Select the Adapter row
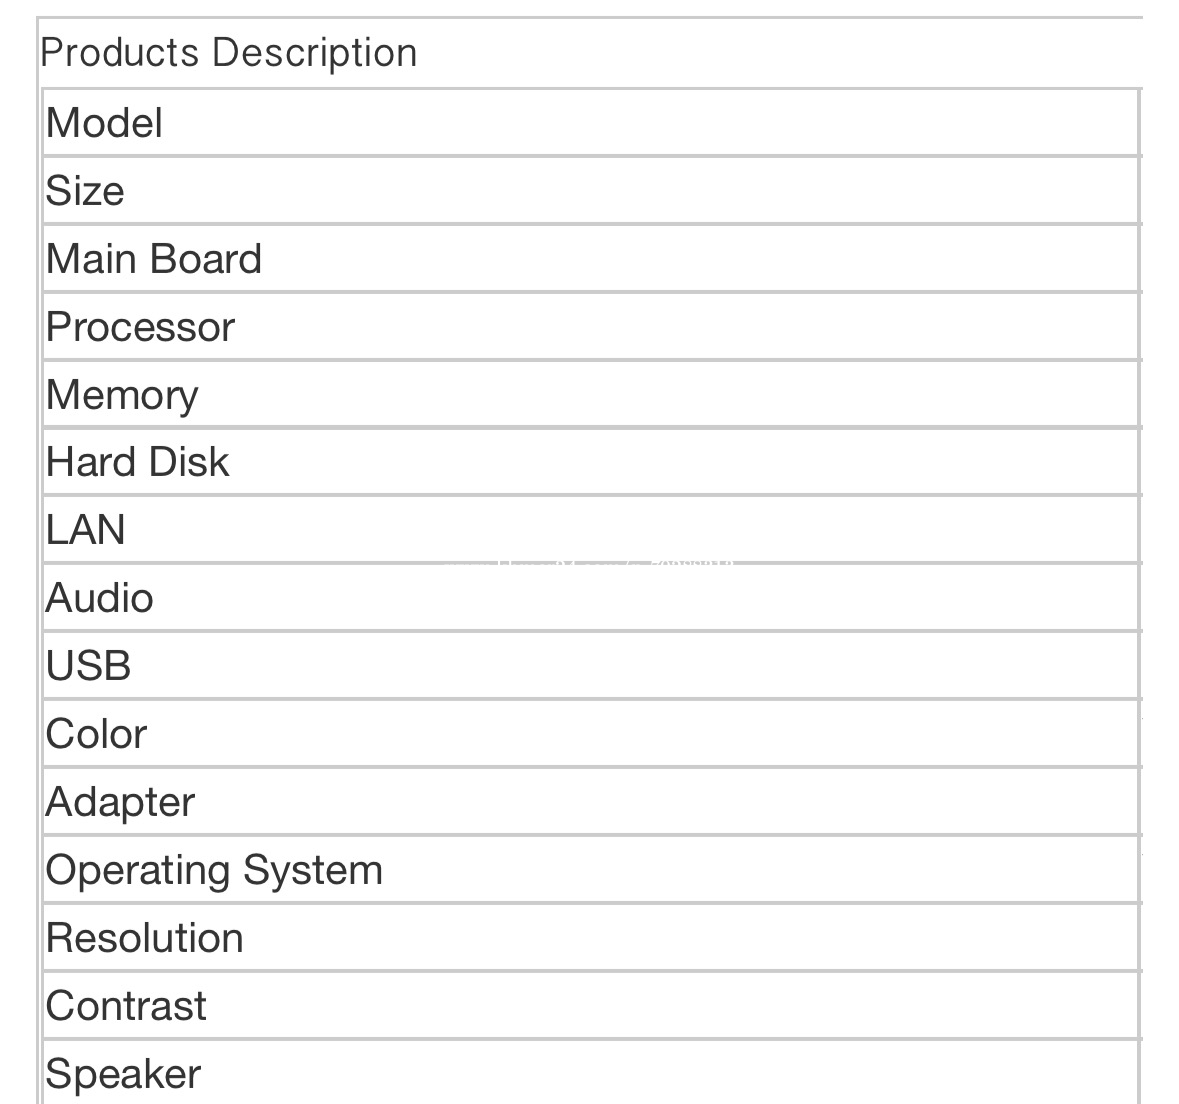Viewport: 1179px width, 1104px height. click(x=590, y=802)
